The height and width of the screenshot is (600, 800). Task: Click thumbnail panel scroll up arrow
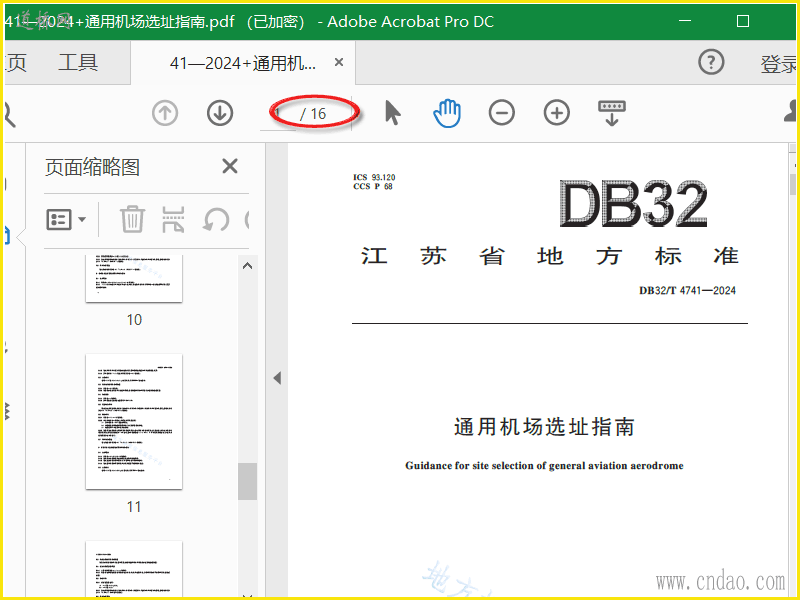tap(247, 266)
